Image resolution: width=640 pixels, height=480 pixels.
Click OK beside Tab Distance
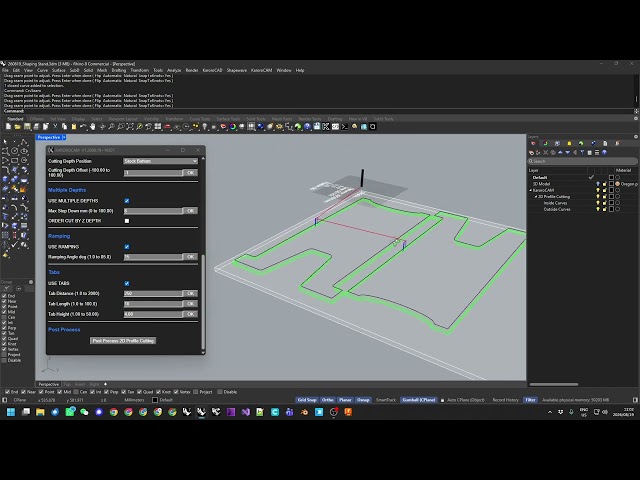tap(190, 293)
